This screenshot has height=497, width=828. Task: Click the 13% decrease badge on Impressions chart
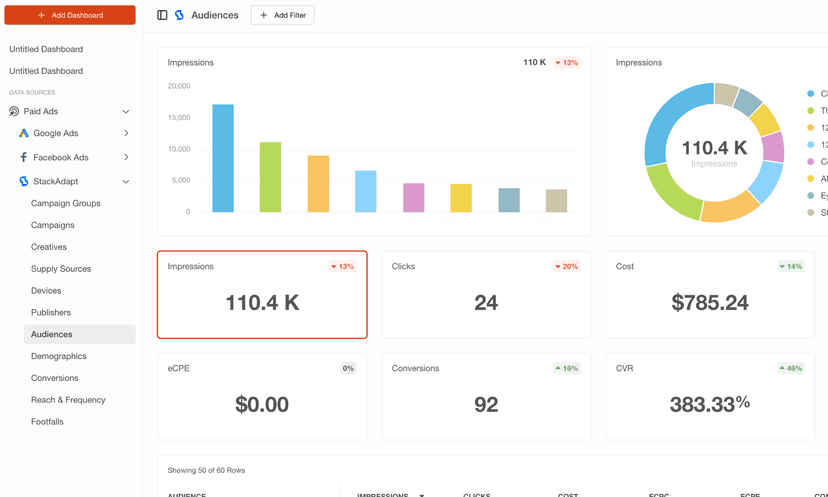(567, 63)
